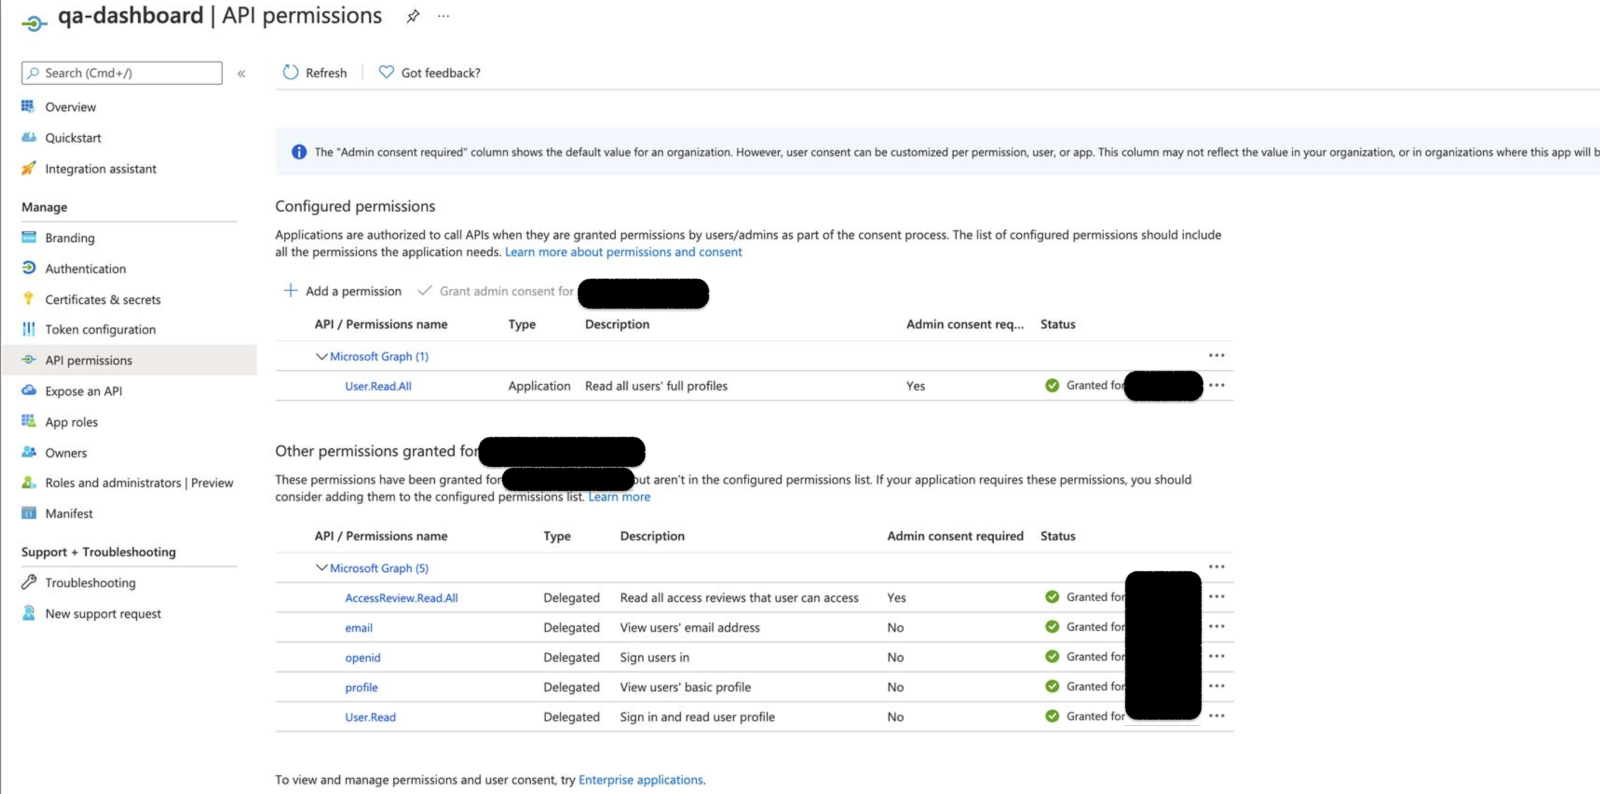Image resolution: width=1600 pixels, height=794 pixels.
Task: Open the User.Read permission link
Action: coord(370,717)
